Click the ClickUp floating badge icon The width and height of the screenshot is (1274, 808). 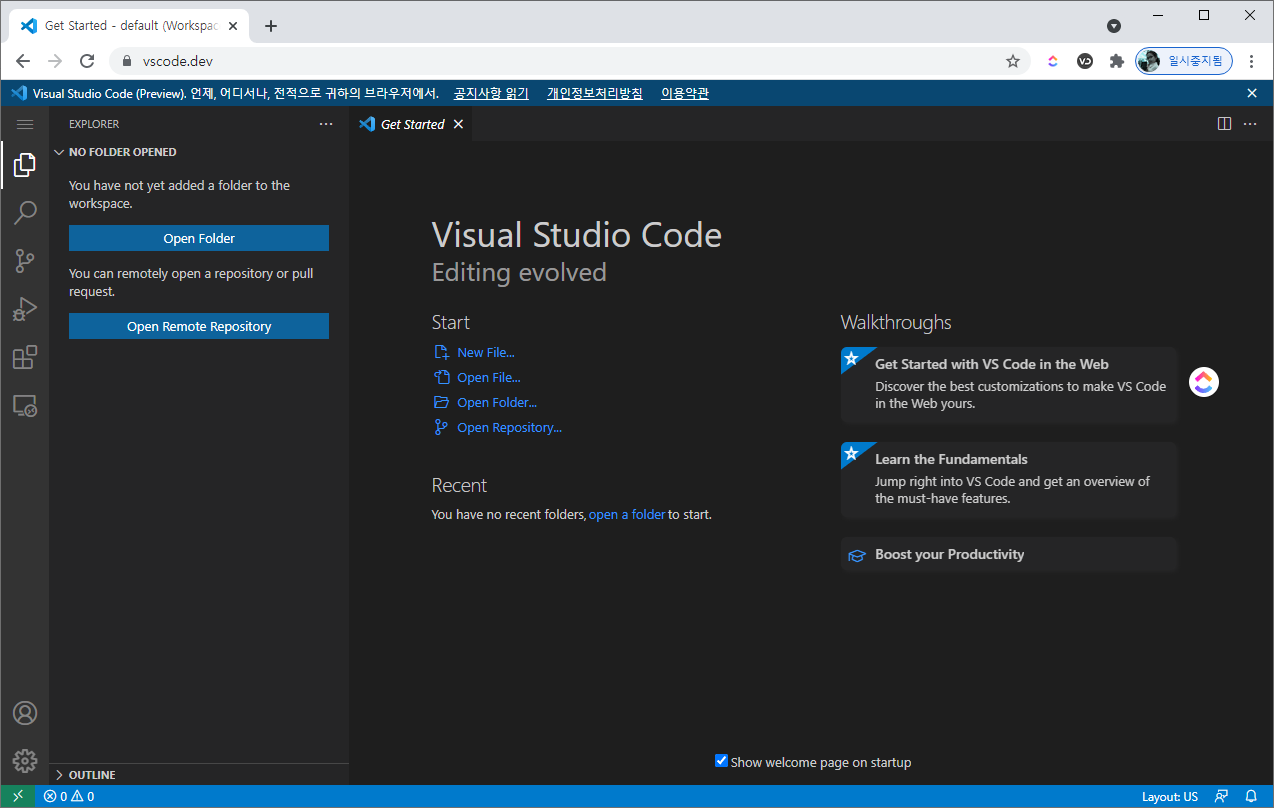(x=1204, y=382)
